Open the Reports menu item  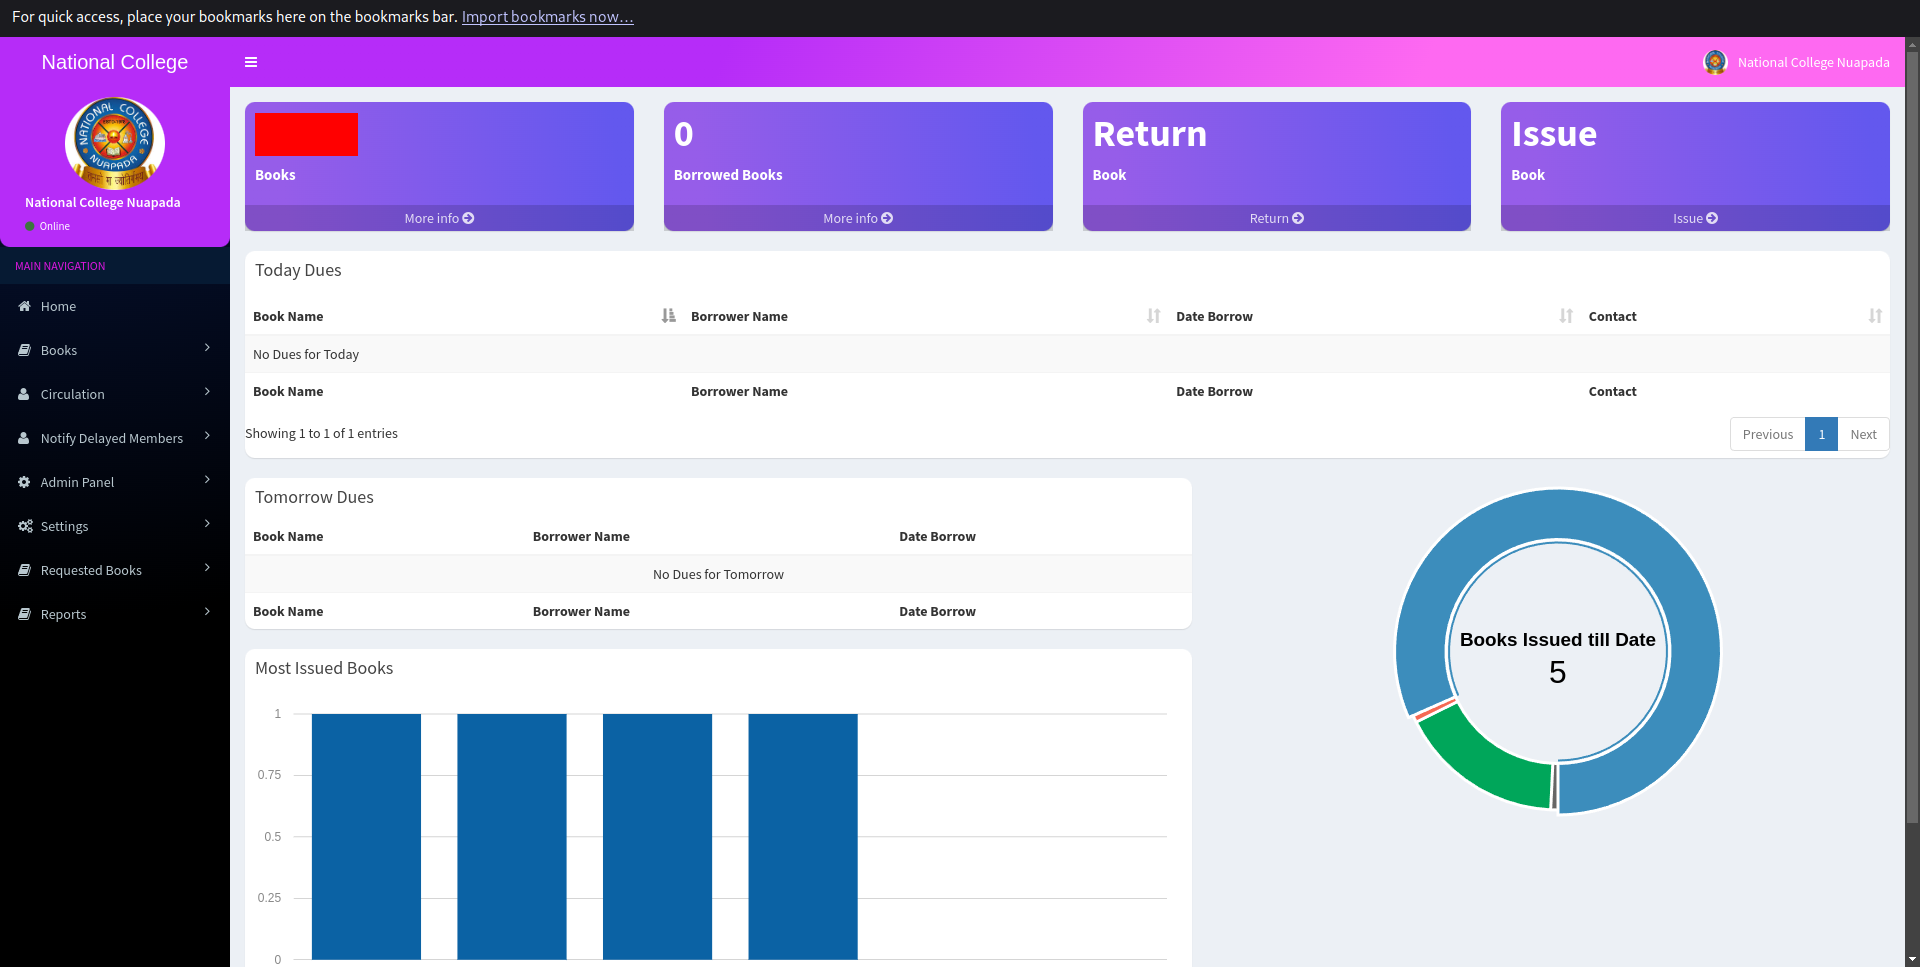point(115,614)
